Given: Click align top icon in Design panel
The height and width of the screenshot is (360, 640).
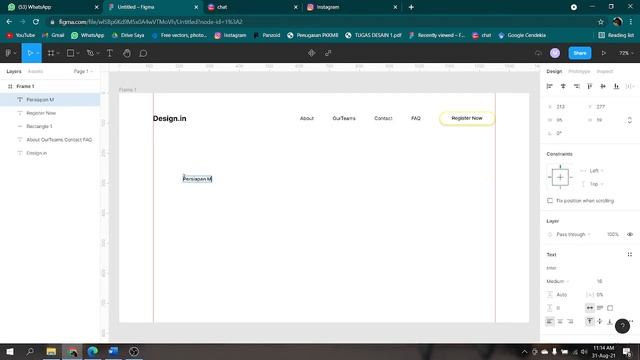Looking at the screenshot, I should click(x=590, y=86).
